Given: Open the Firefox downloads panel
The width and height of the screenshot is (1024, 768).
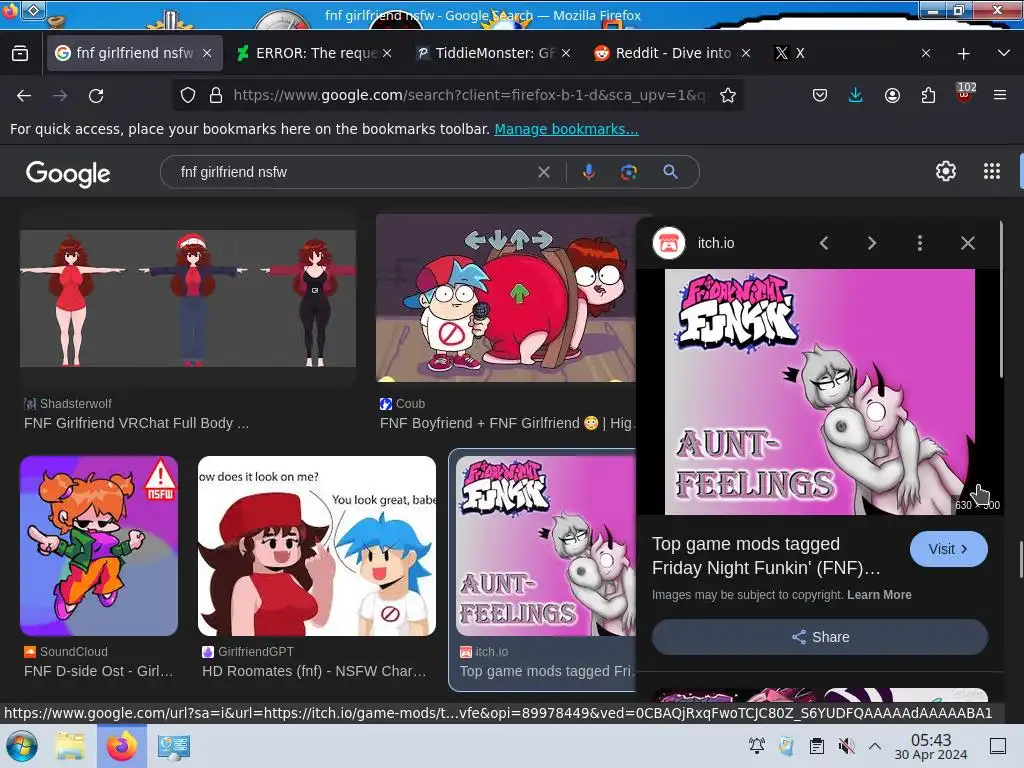Looking at the screenshot, I should tap(856, 95).
